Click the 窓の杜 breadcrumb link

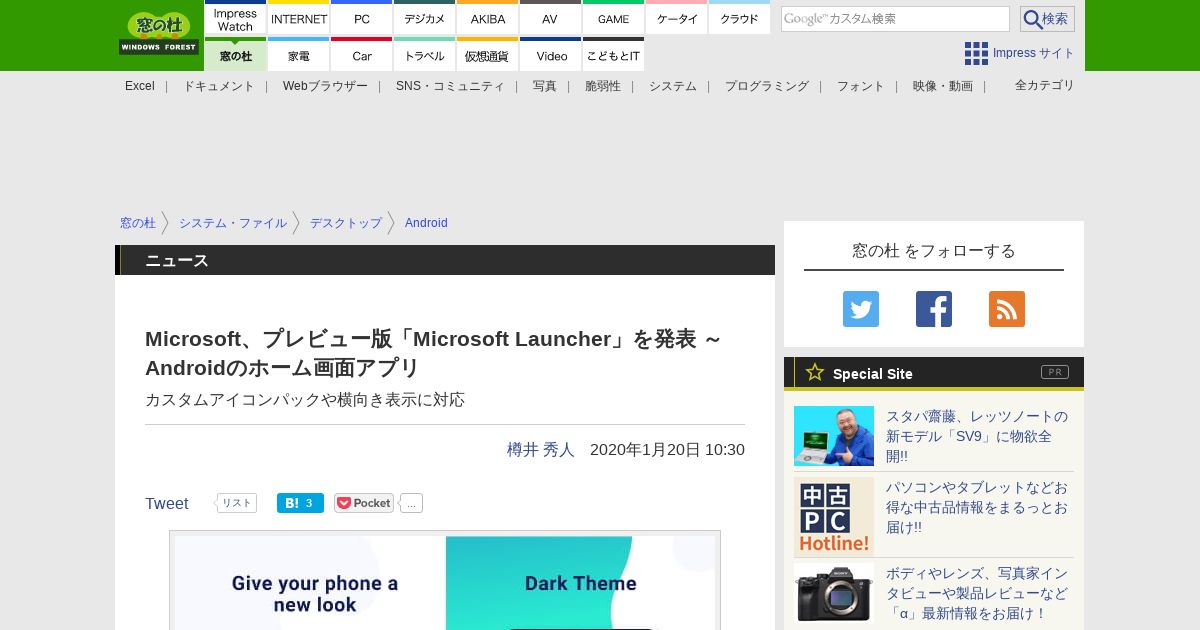coord(138,223)
